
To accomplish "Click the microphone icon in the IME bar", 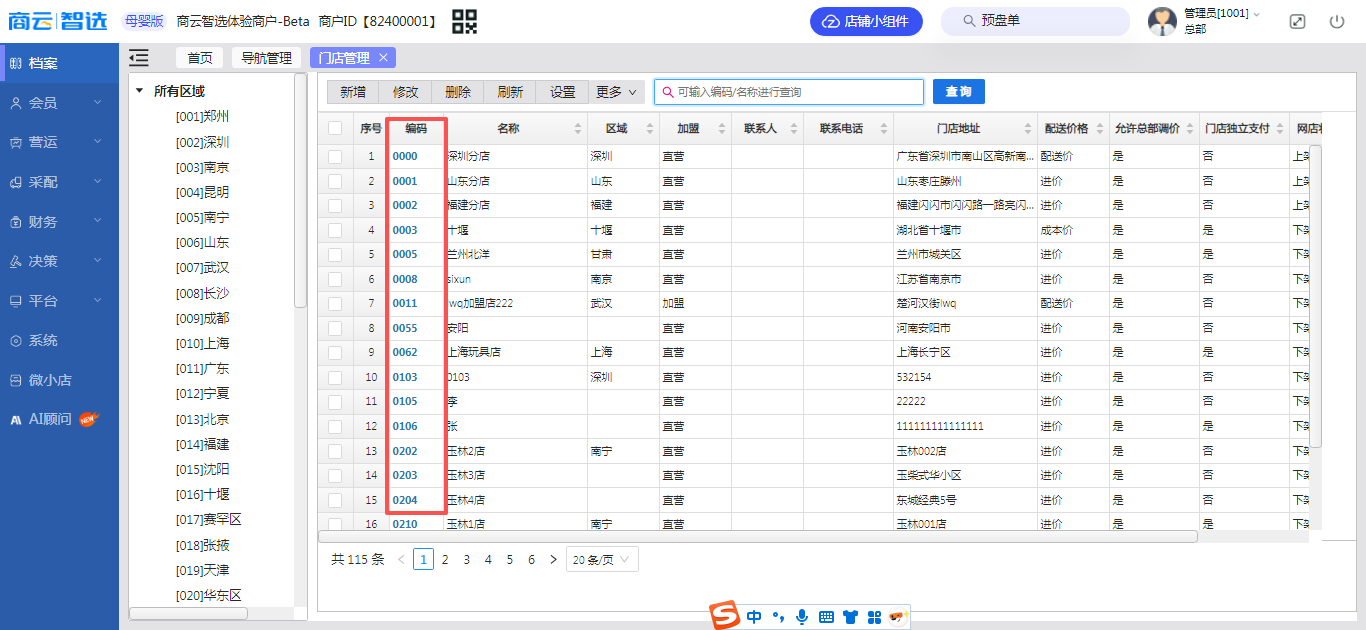I will [801, 617].
